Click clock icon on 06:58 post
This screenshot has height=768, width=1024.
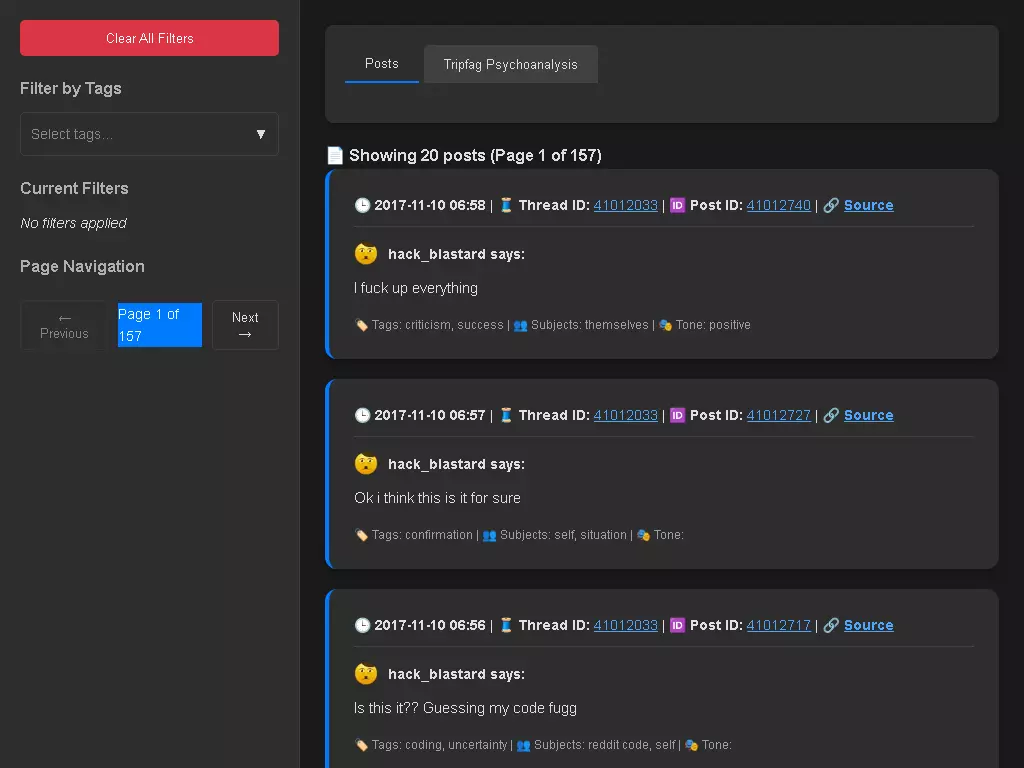point(362,205)
